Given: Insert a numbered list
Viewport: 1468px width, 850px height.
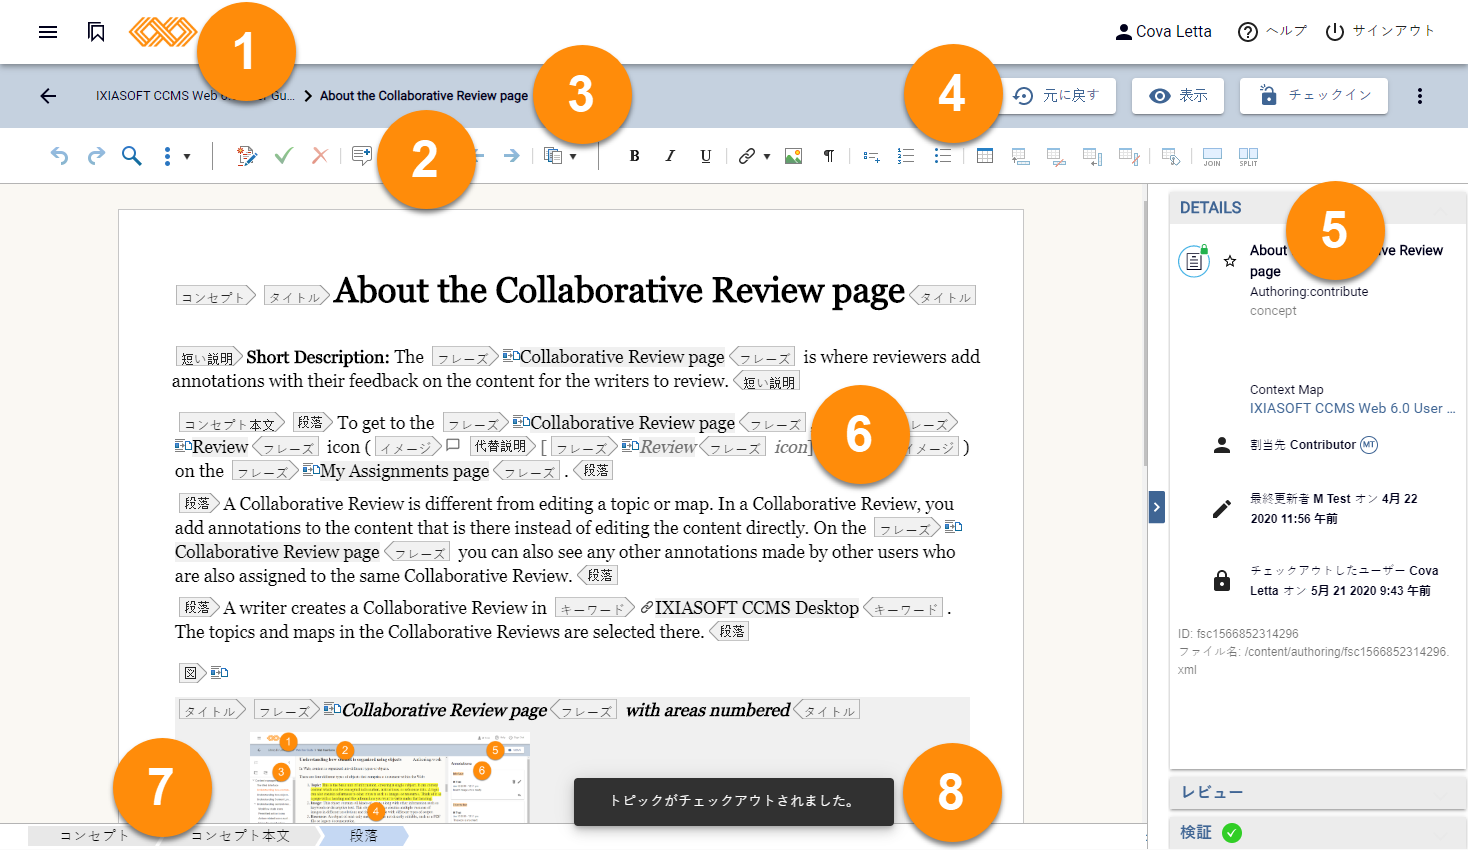Looking at the screenshot, I should click(x=906, y=156).
